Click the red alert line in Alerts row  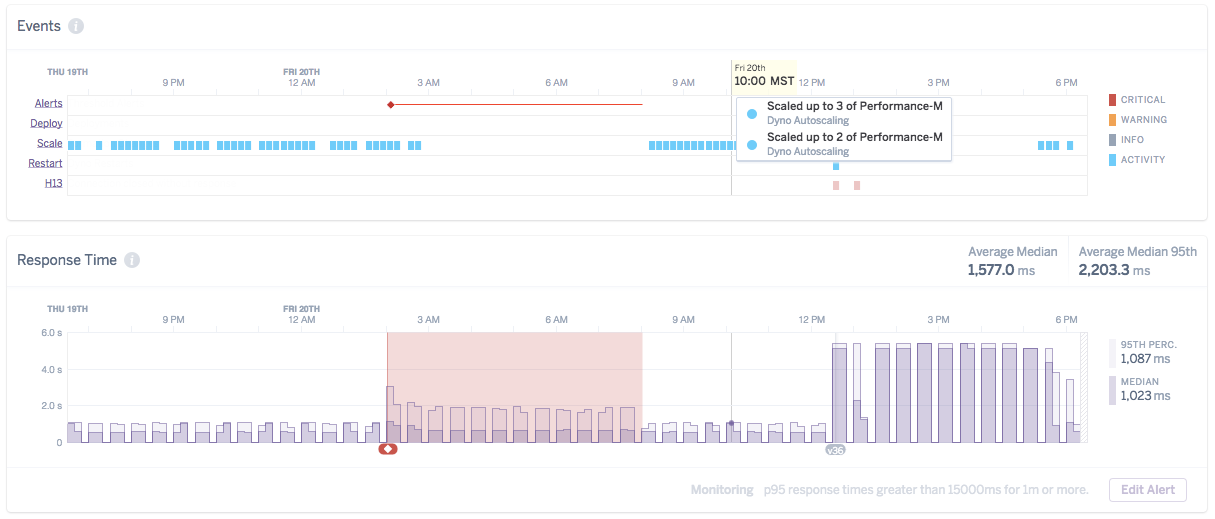pyautogui.click(x=518, y=104)
